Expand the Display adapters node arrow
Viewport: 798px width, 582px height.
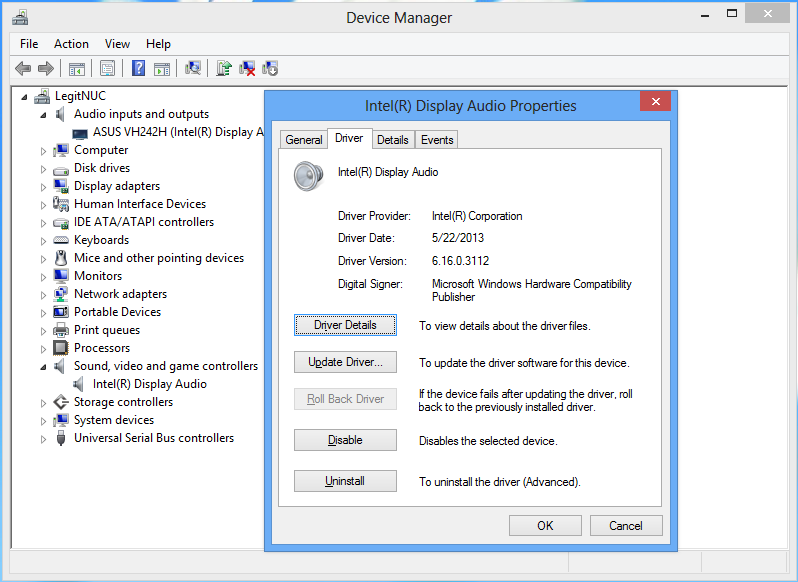pos(43,187)
